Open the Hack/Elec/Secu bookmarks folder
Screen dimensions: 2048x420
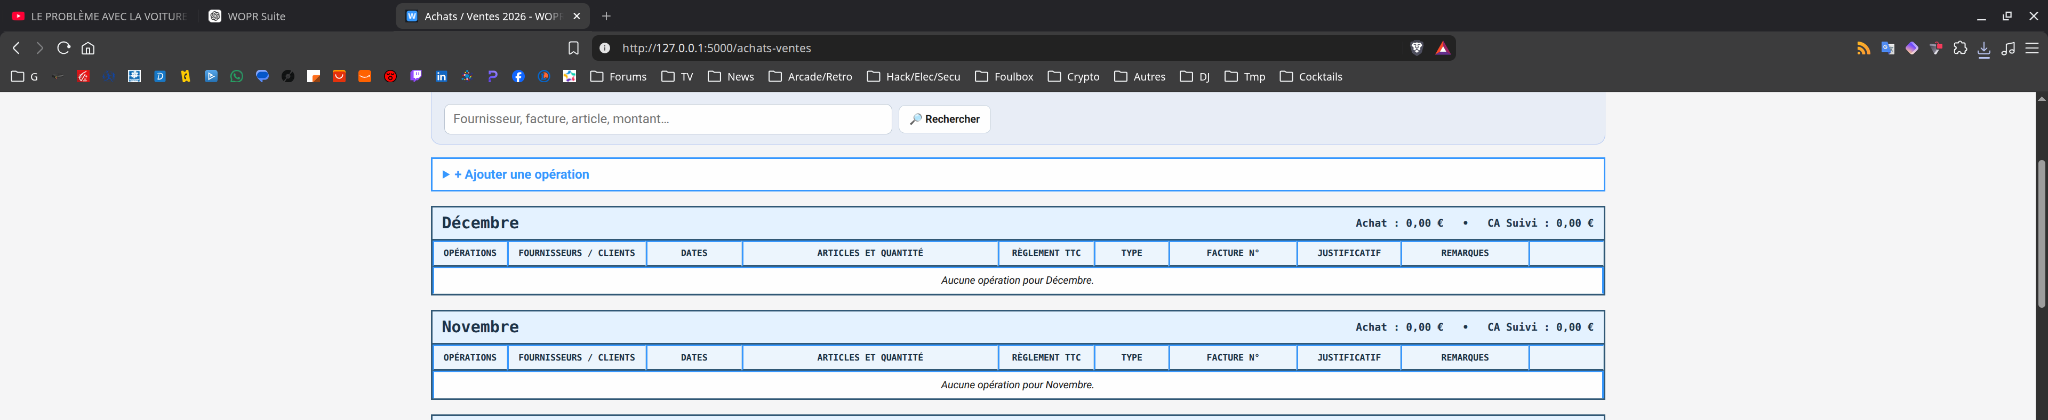pyautogui.click(x=913, y=76)
